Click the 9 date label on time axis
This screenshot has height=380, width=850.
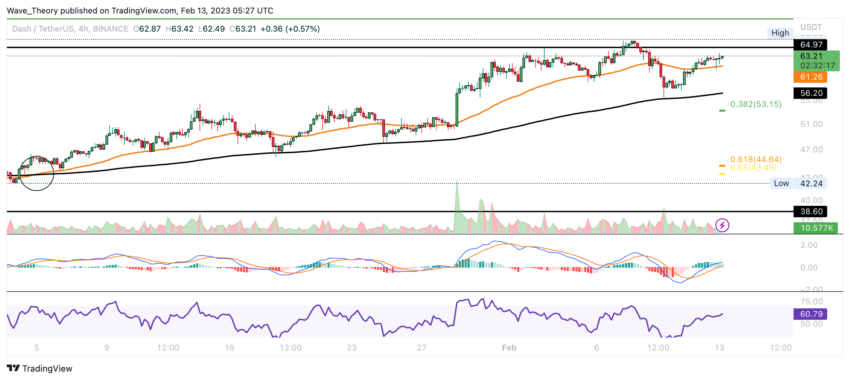(107, 347)
